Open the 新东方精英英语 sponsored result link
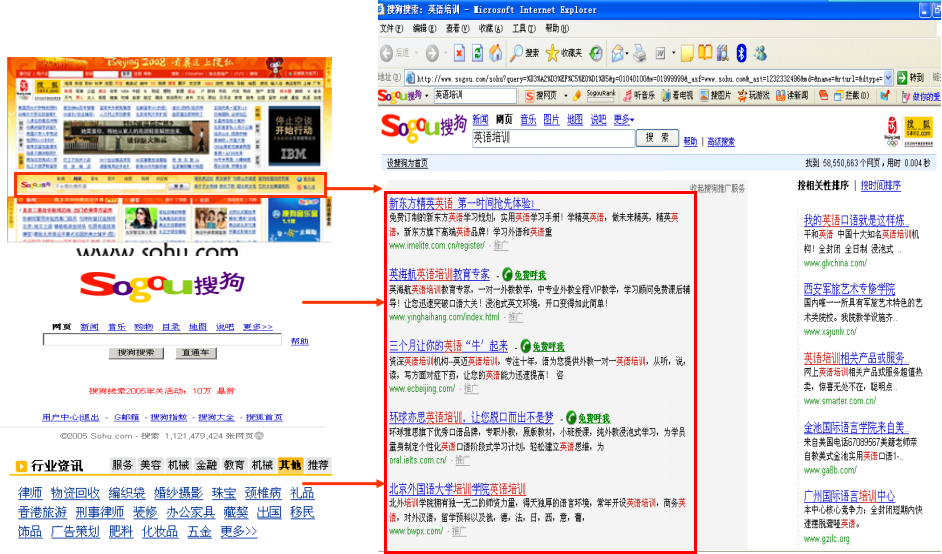 tap(461, 203)
